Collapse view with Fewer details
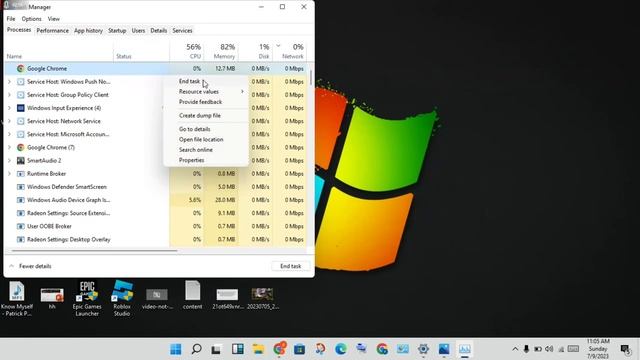This screenshot has width=640, height=360. point(30,266)
